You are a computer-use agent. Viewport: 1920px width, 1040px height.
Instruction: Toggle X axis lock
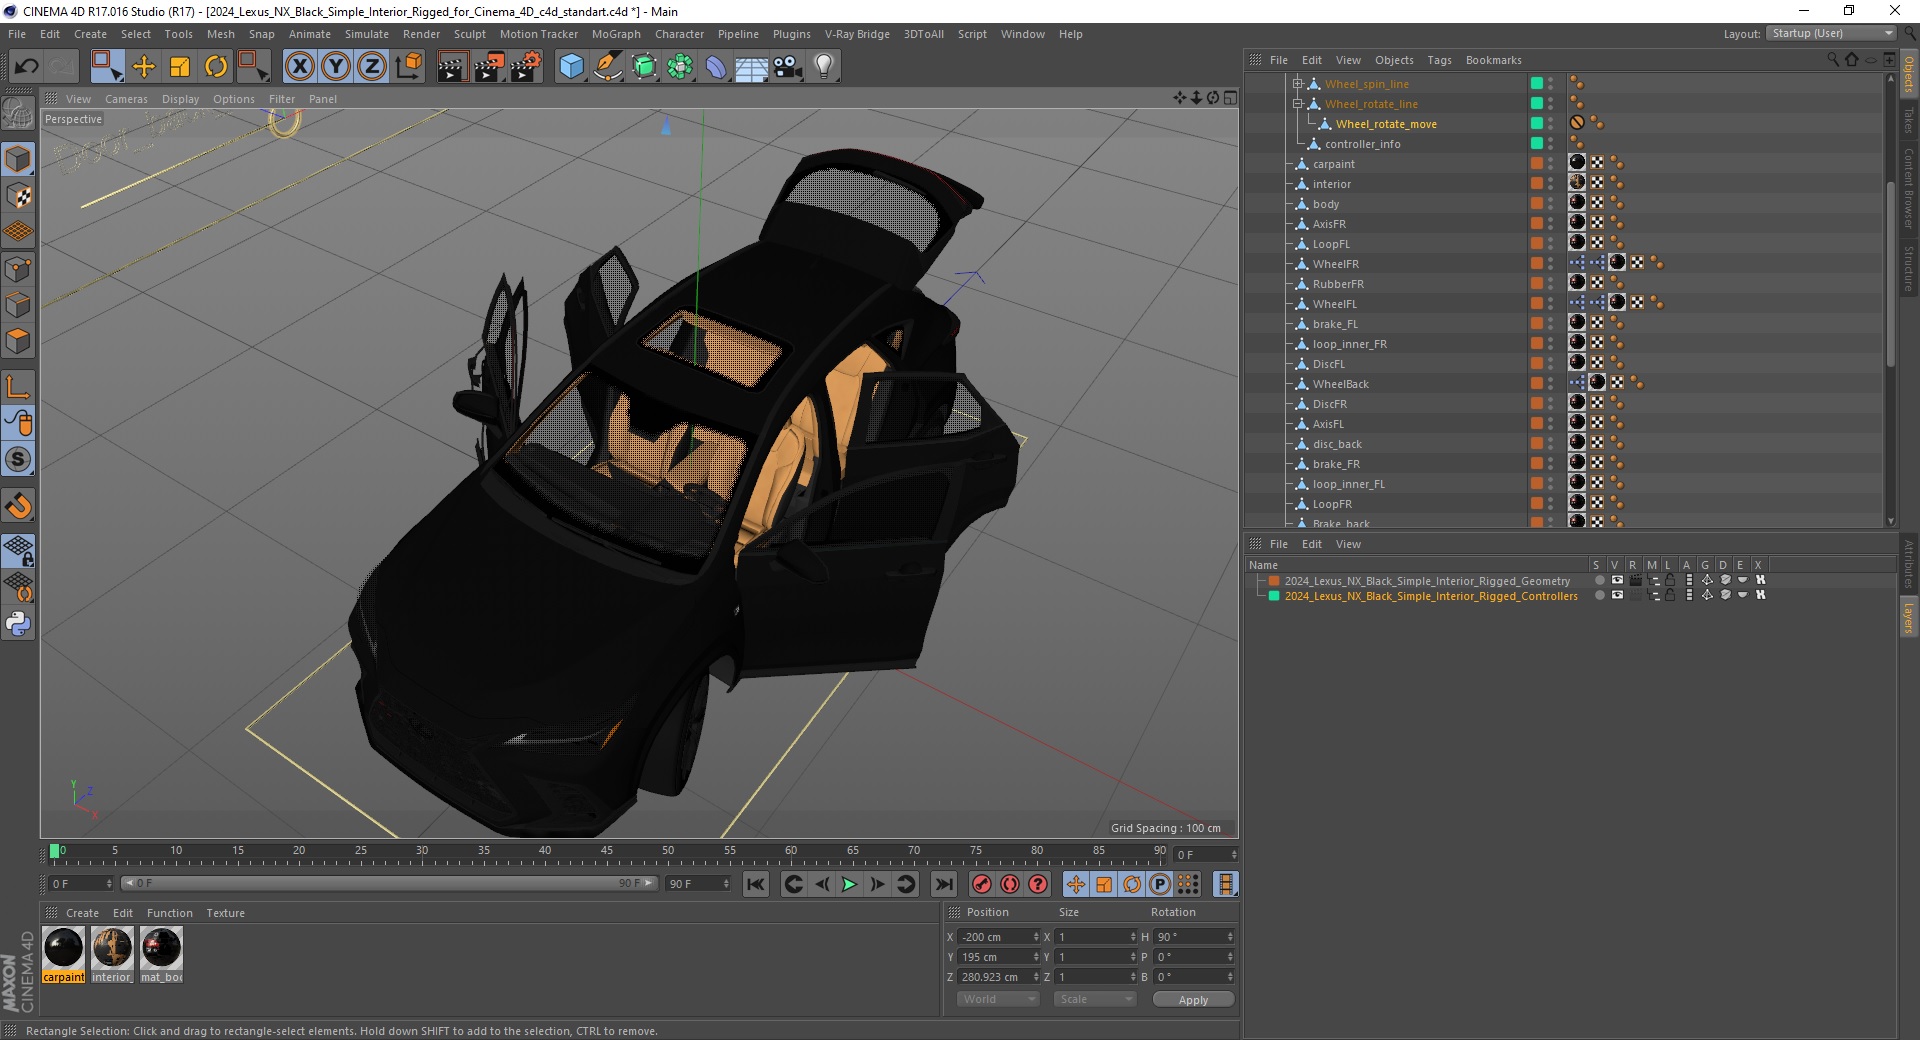click(x=299, y=67)
